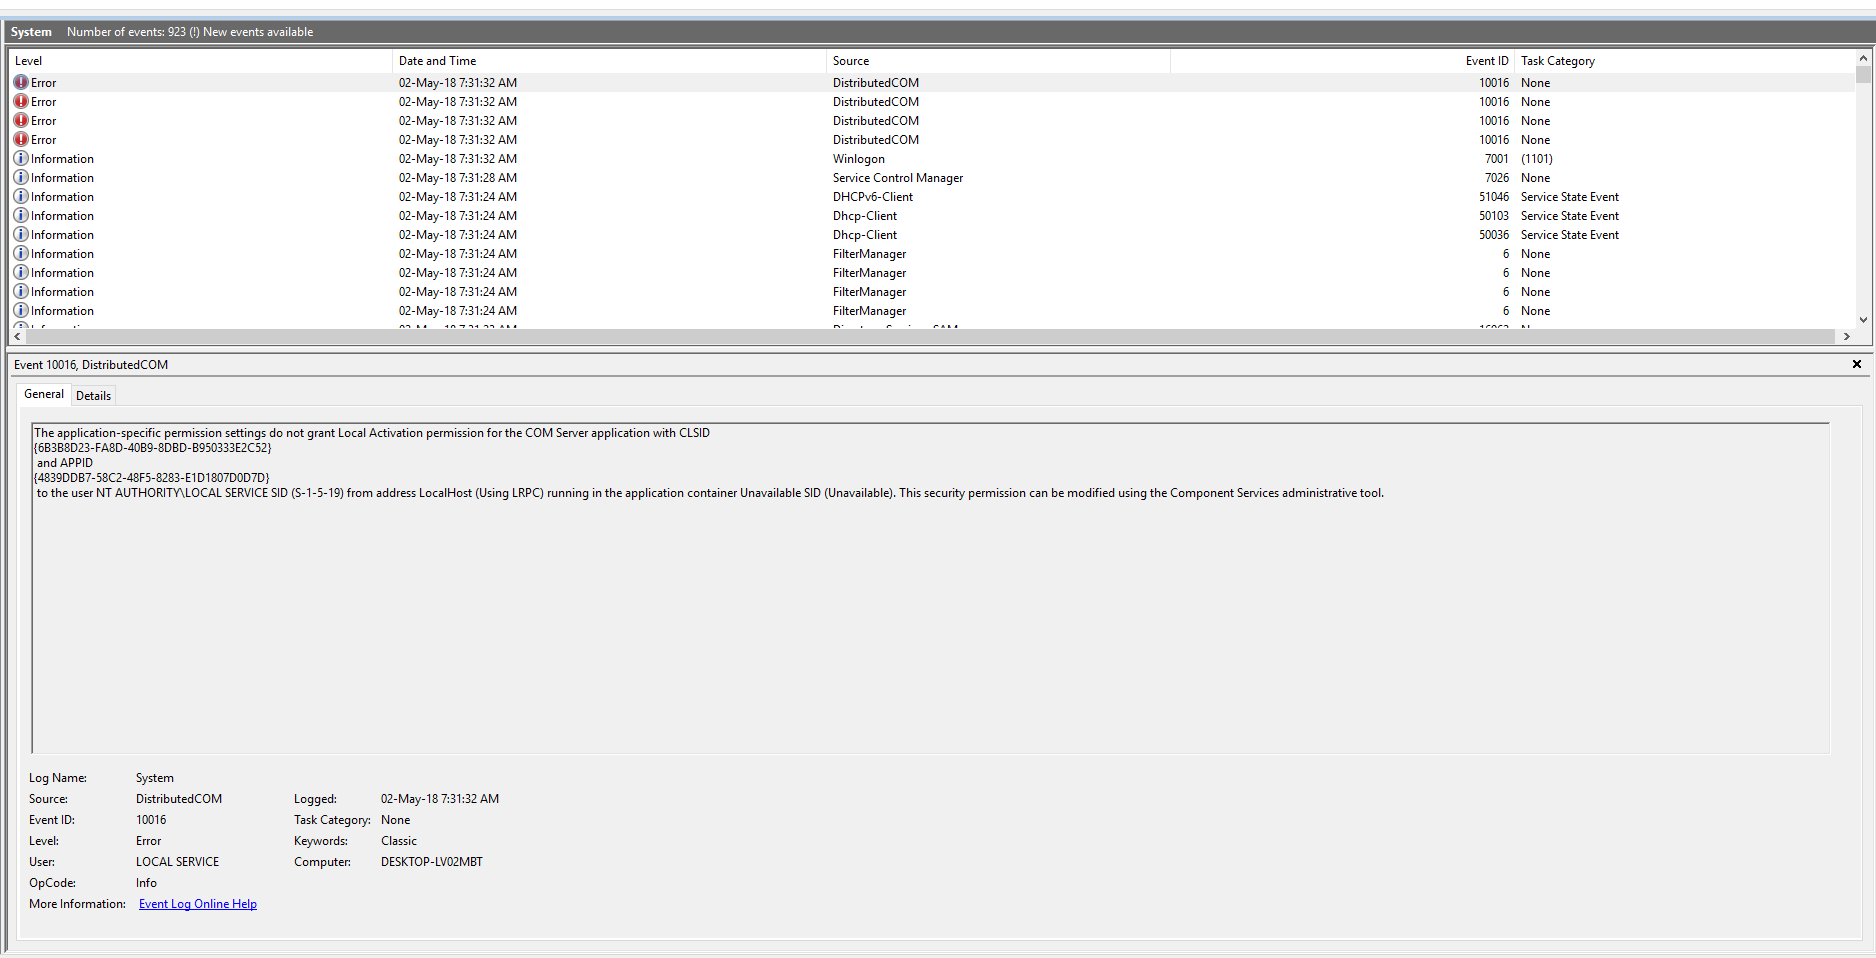Click the Information icon of the Service Control Manager row
The width and height of the screenshot is (1876, 958).
pyautogui.click(x=21, y=177)
